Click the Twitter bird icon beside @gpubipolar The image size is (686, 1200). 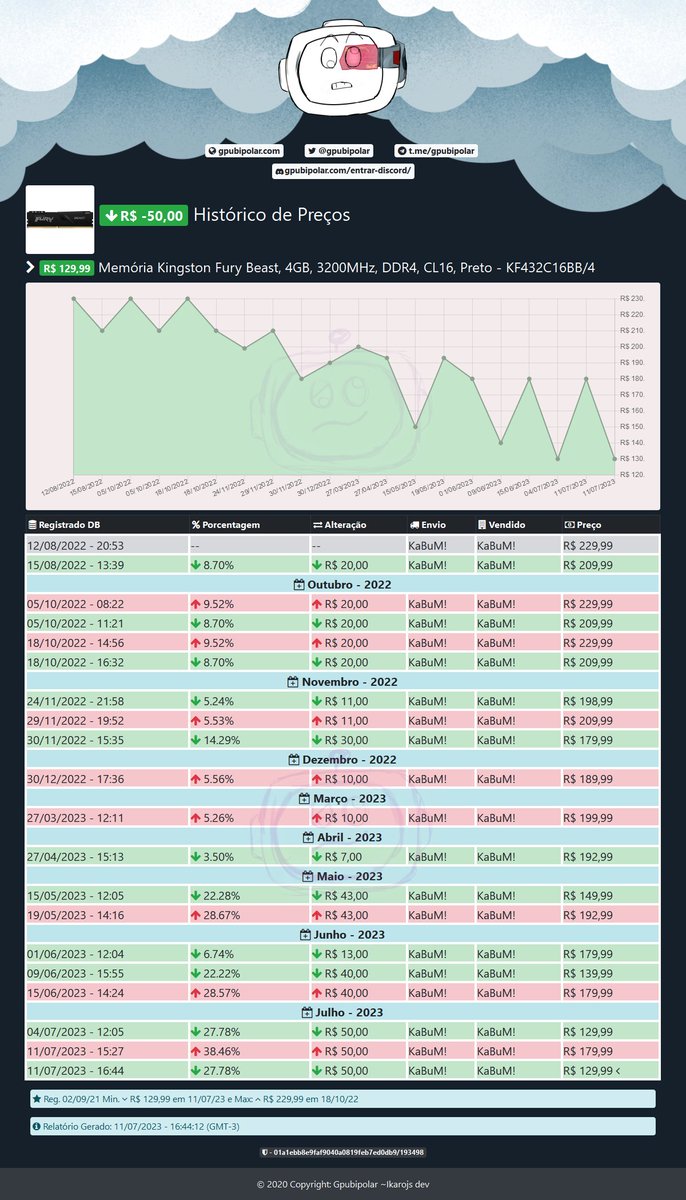[x=311, y=151]
